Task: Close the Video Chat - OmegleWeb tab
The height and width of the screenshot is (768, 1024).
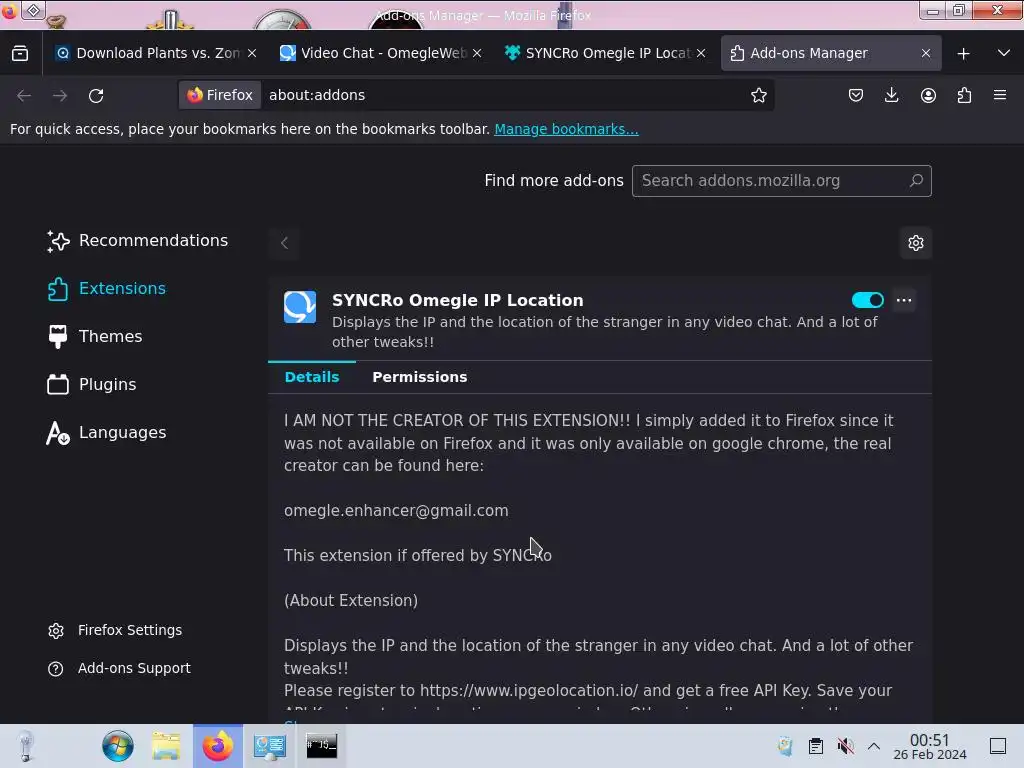Action: [x=477, y=54]
